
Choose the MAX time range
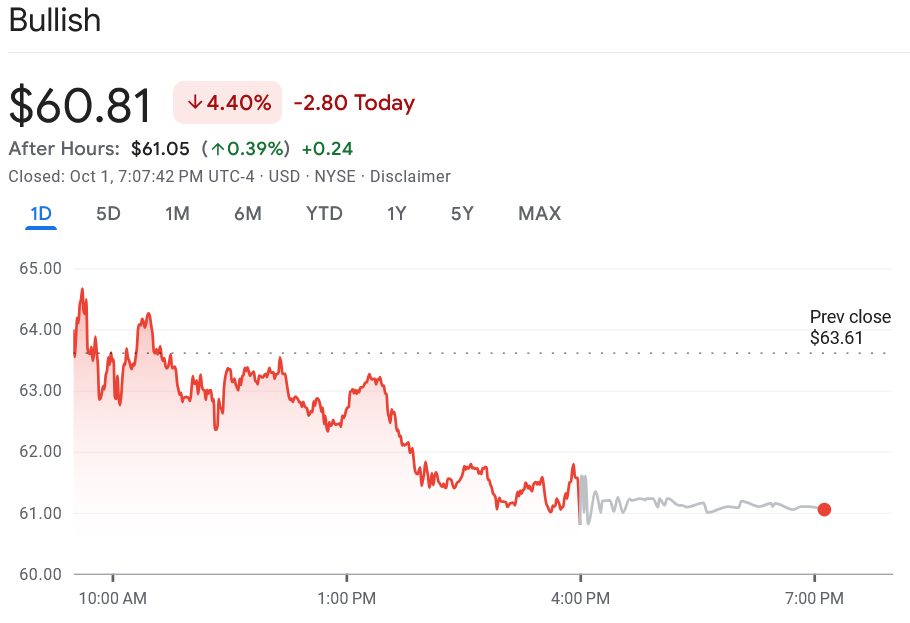coord(539,213)
